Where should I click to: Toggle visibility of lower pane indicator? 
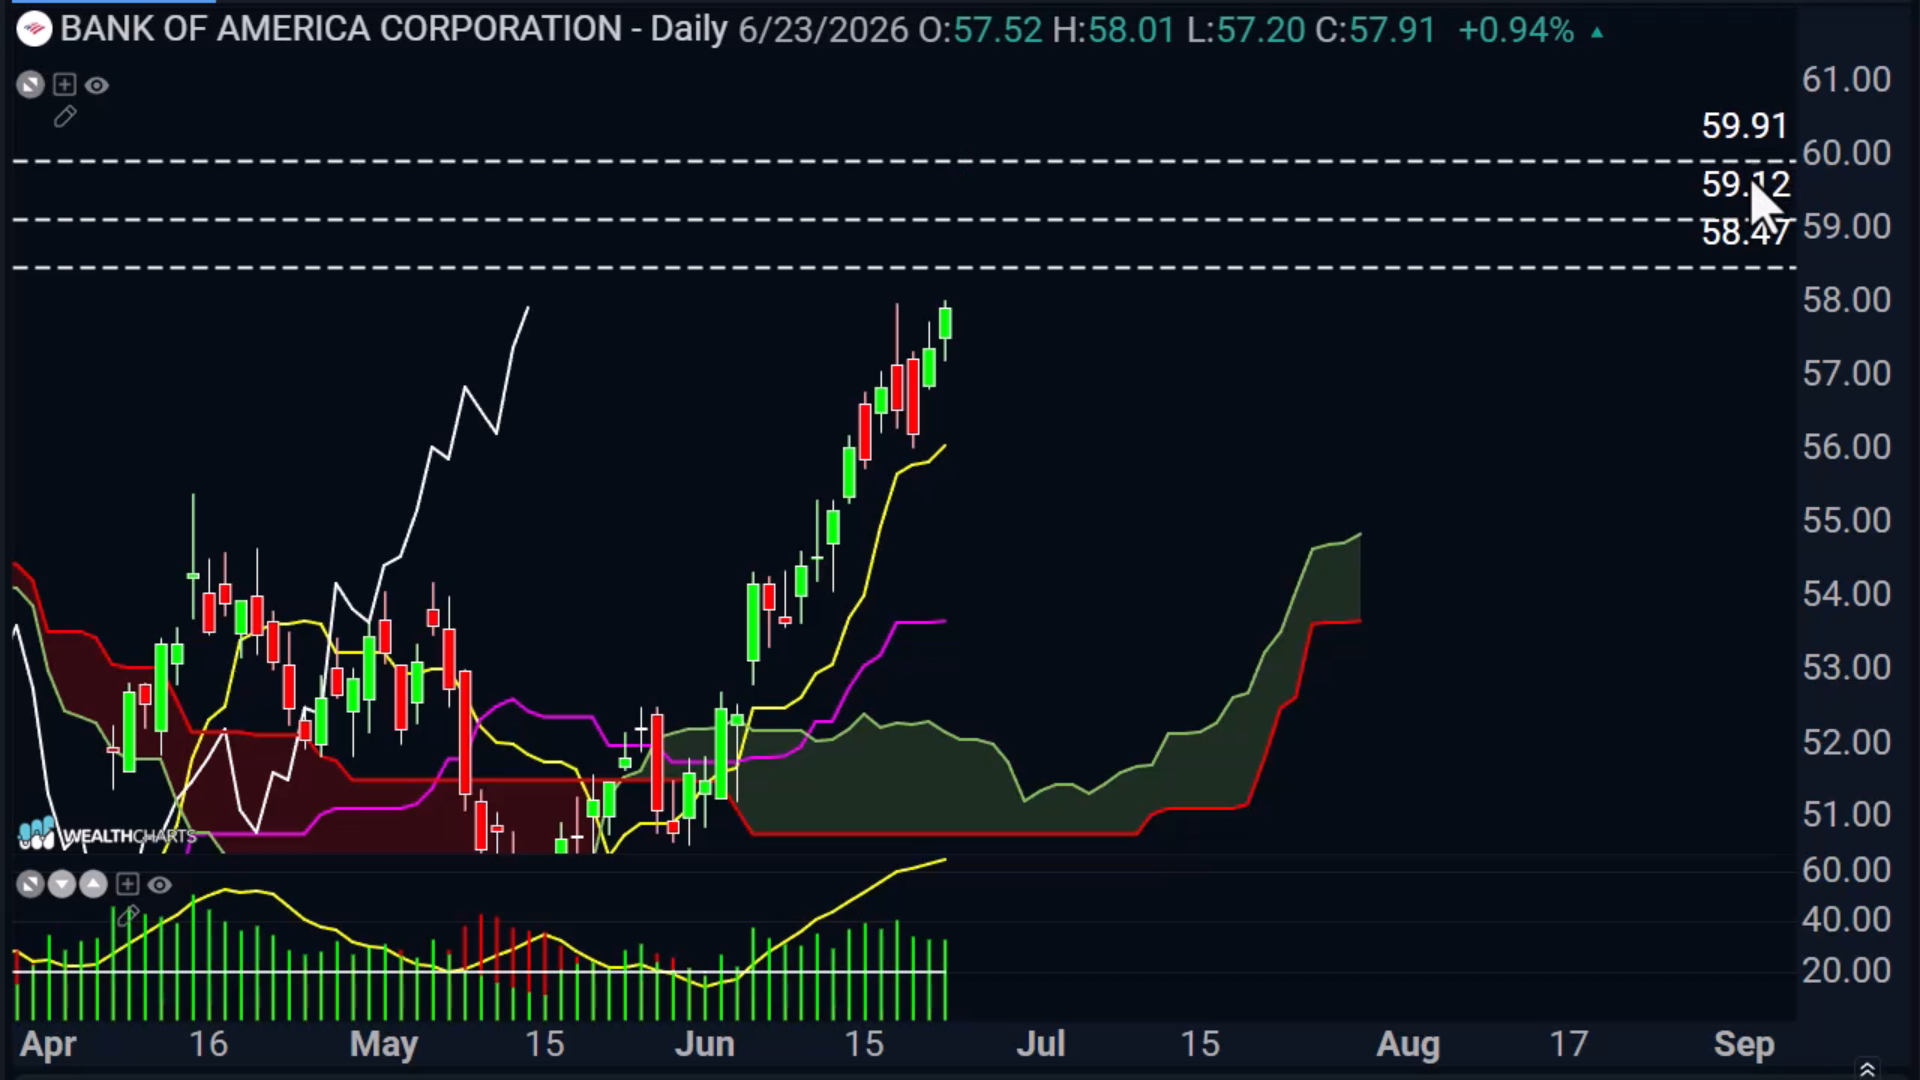click(x=160, y=884)
